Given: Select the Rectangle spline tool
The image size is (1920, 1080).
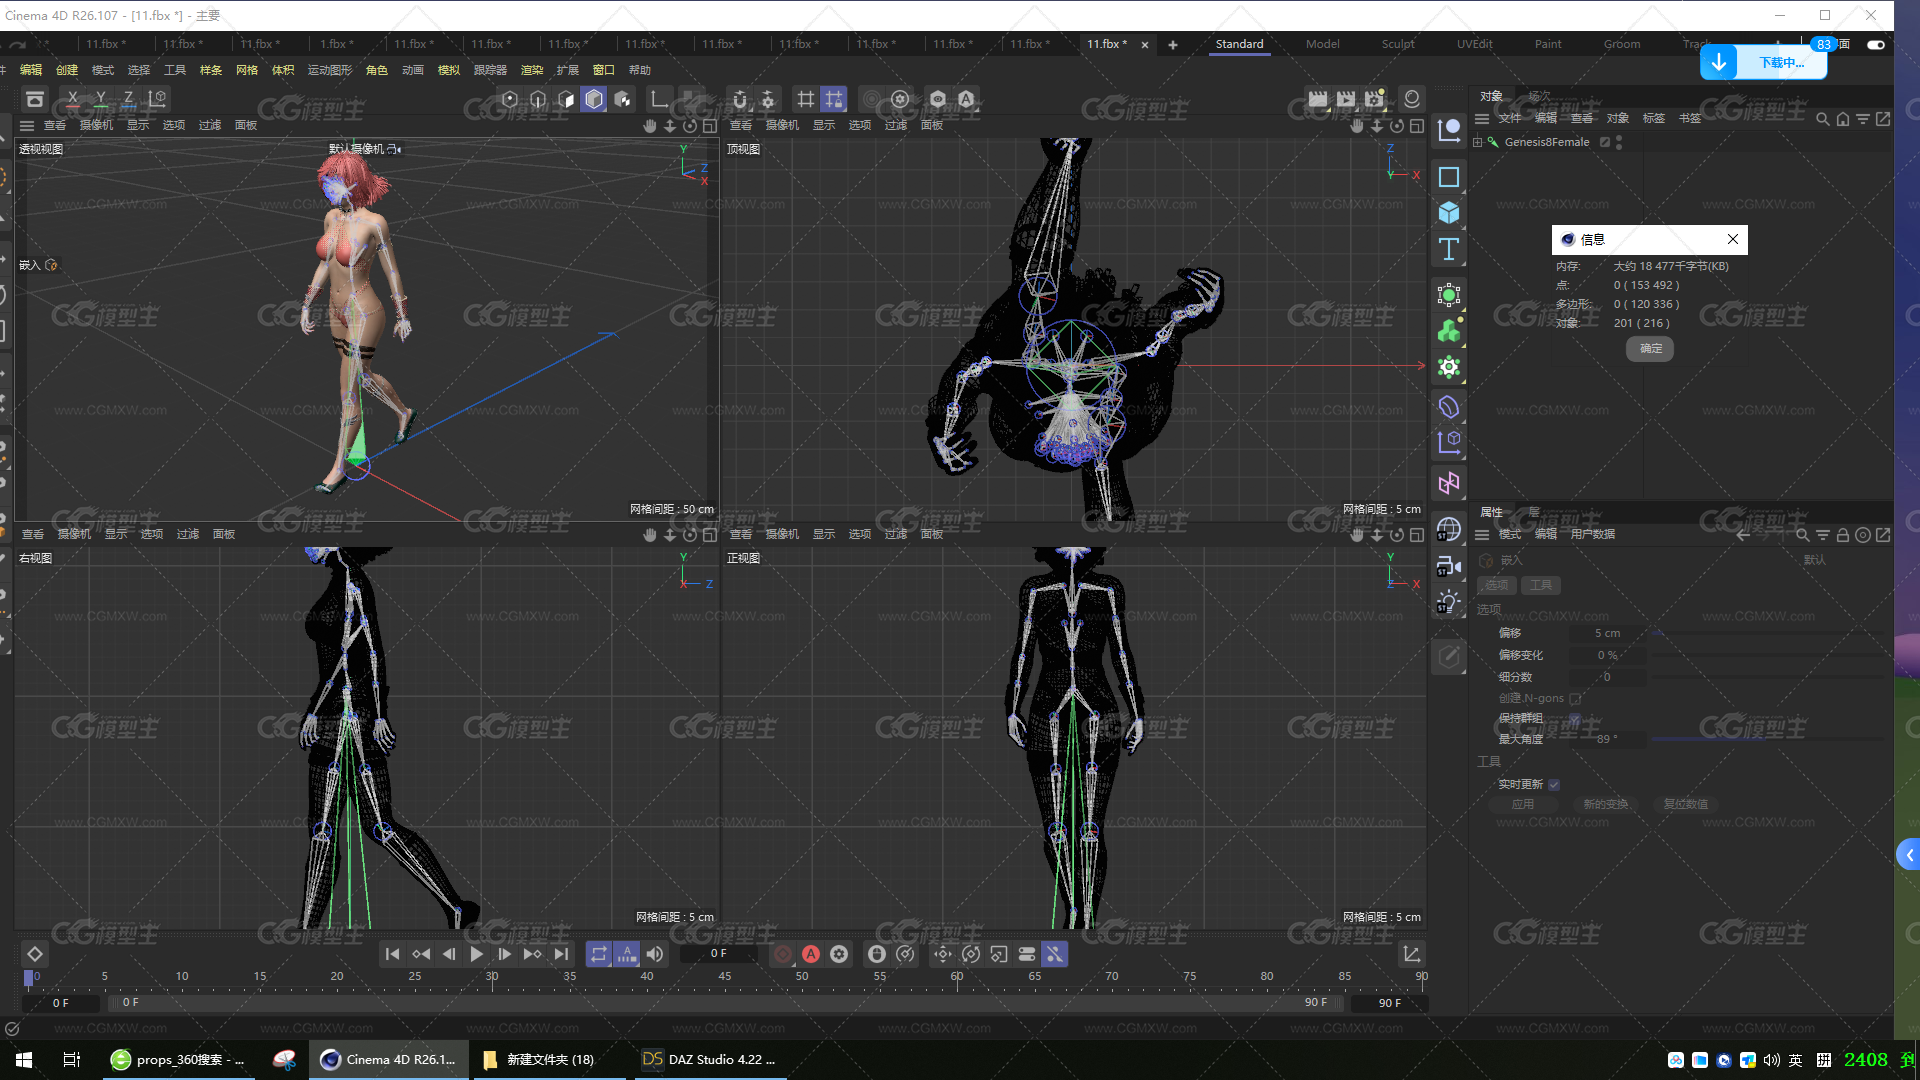Looking at the screenshot, I should (1449, 177).
